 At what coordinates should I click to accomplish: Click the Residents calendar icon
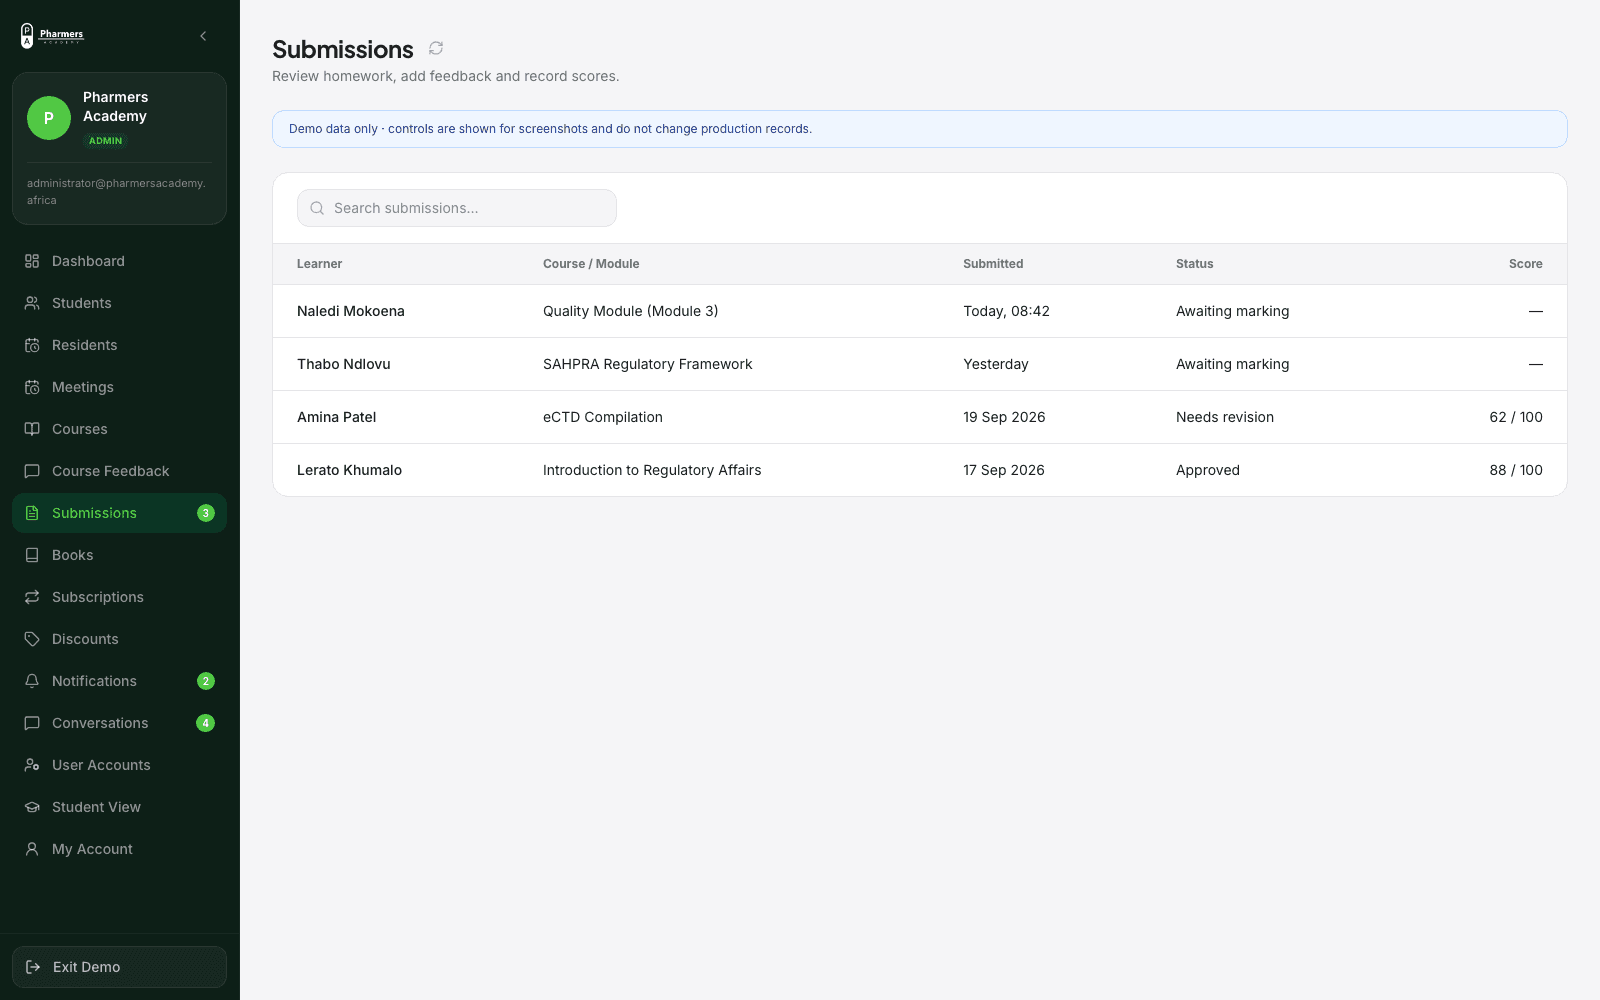32,345
